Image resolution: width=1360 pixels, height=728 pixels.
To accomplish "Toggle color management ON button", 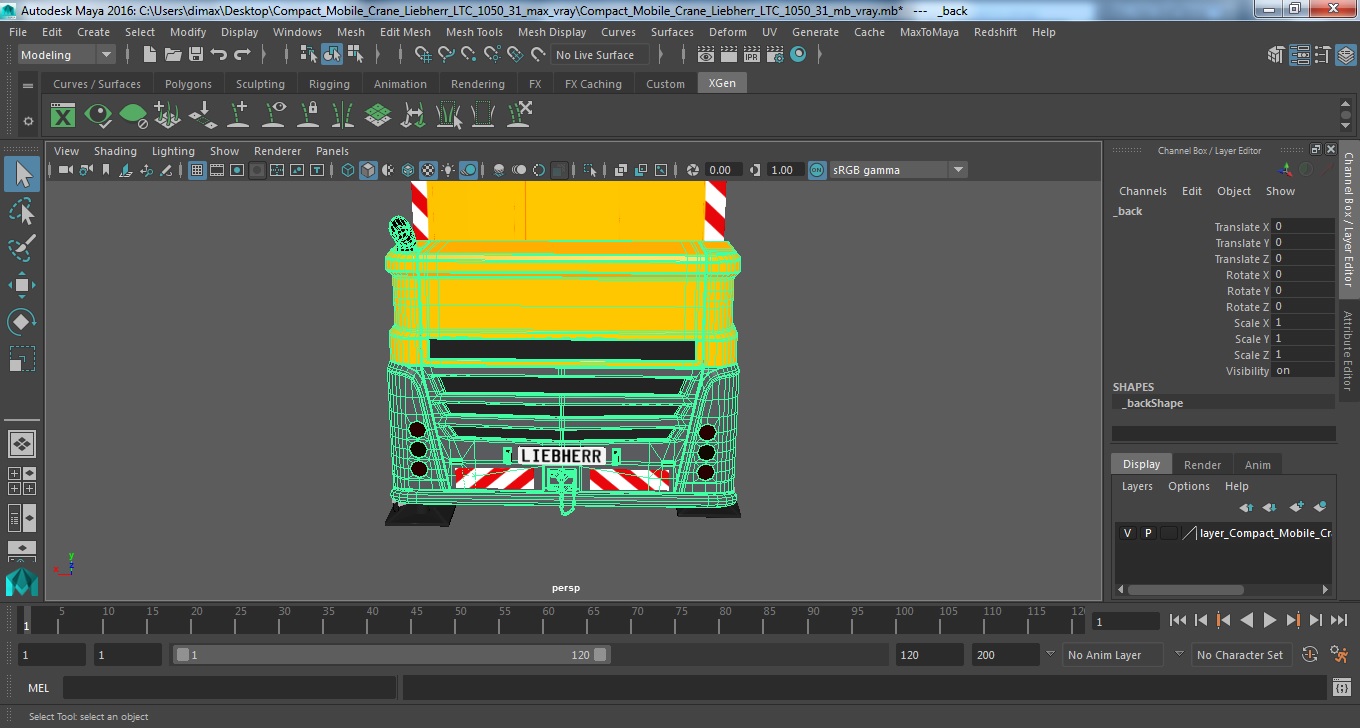I will pyautogui.click(x=817, y=170).
